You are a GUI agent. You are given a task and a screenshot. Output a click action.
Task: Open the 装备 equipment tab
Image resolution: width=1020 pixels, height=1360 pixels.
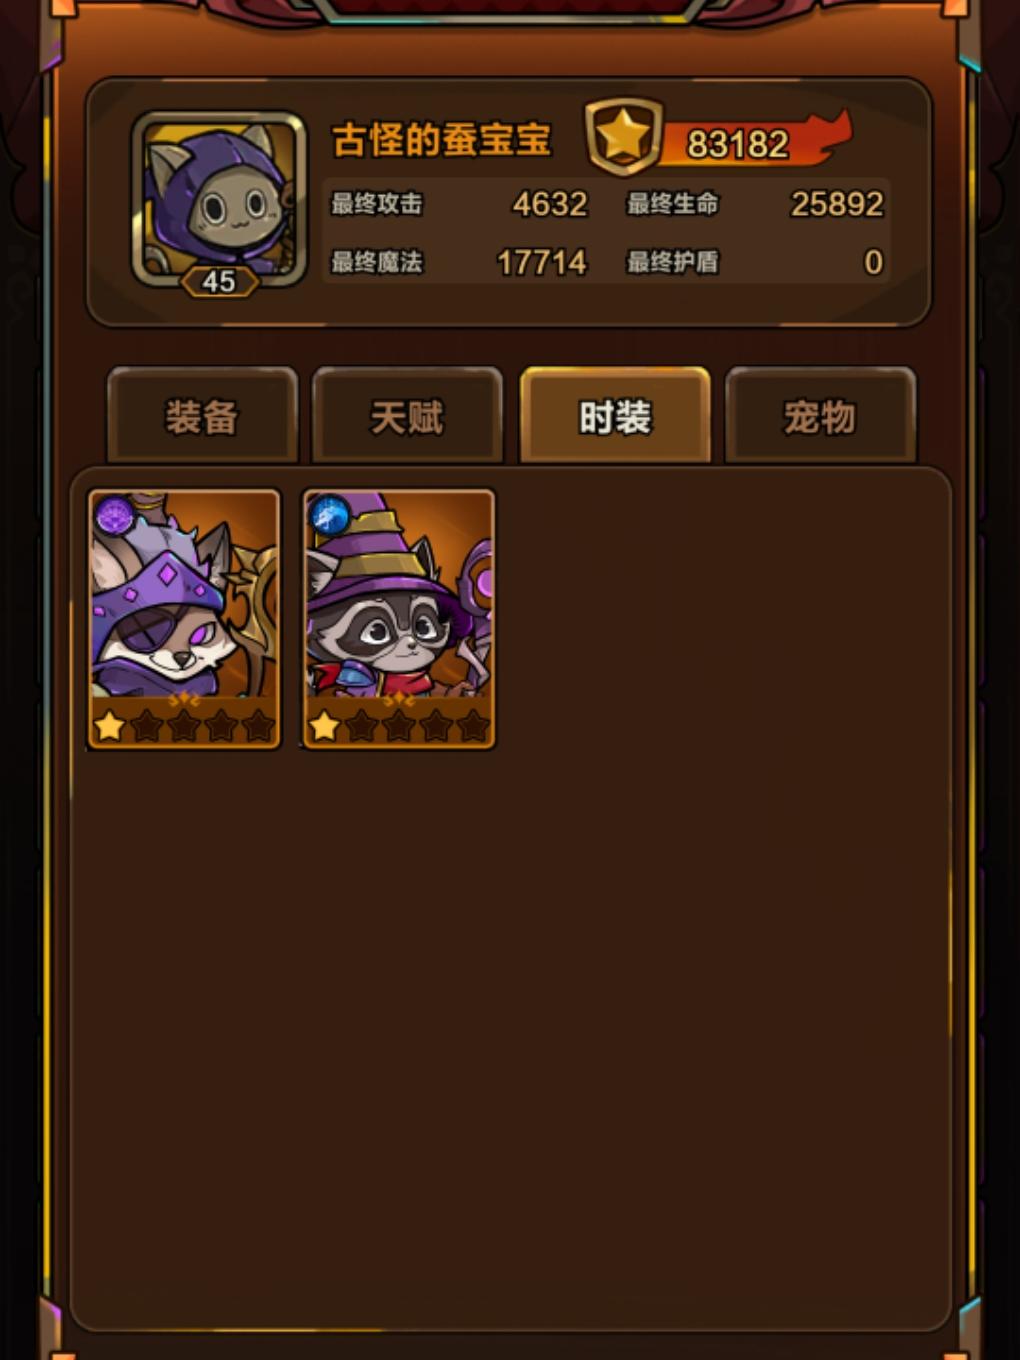tap(202, 416)
